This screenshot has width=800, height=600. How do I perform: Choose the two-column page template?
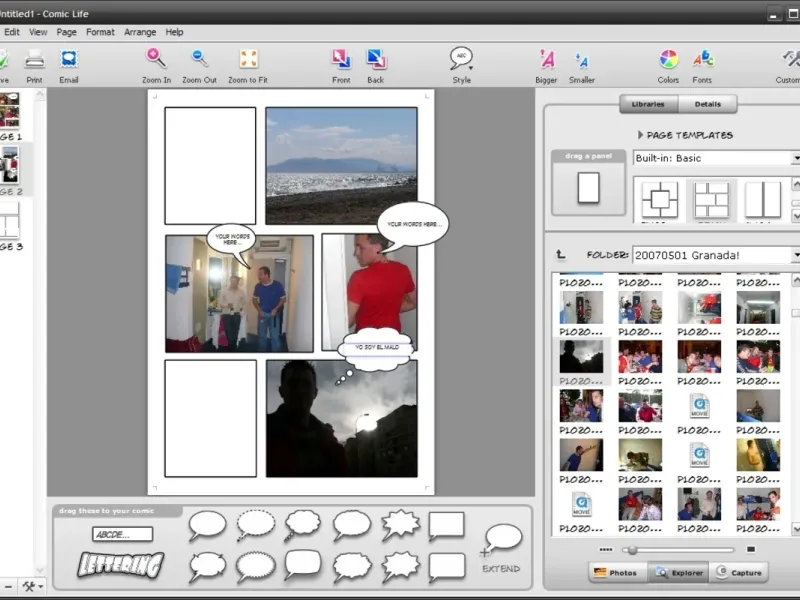click(763, 199)
